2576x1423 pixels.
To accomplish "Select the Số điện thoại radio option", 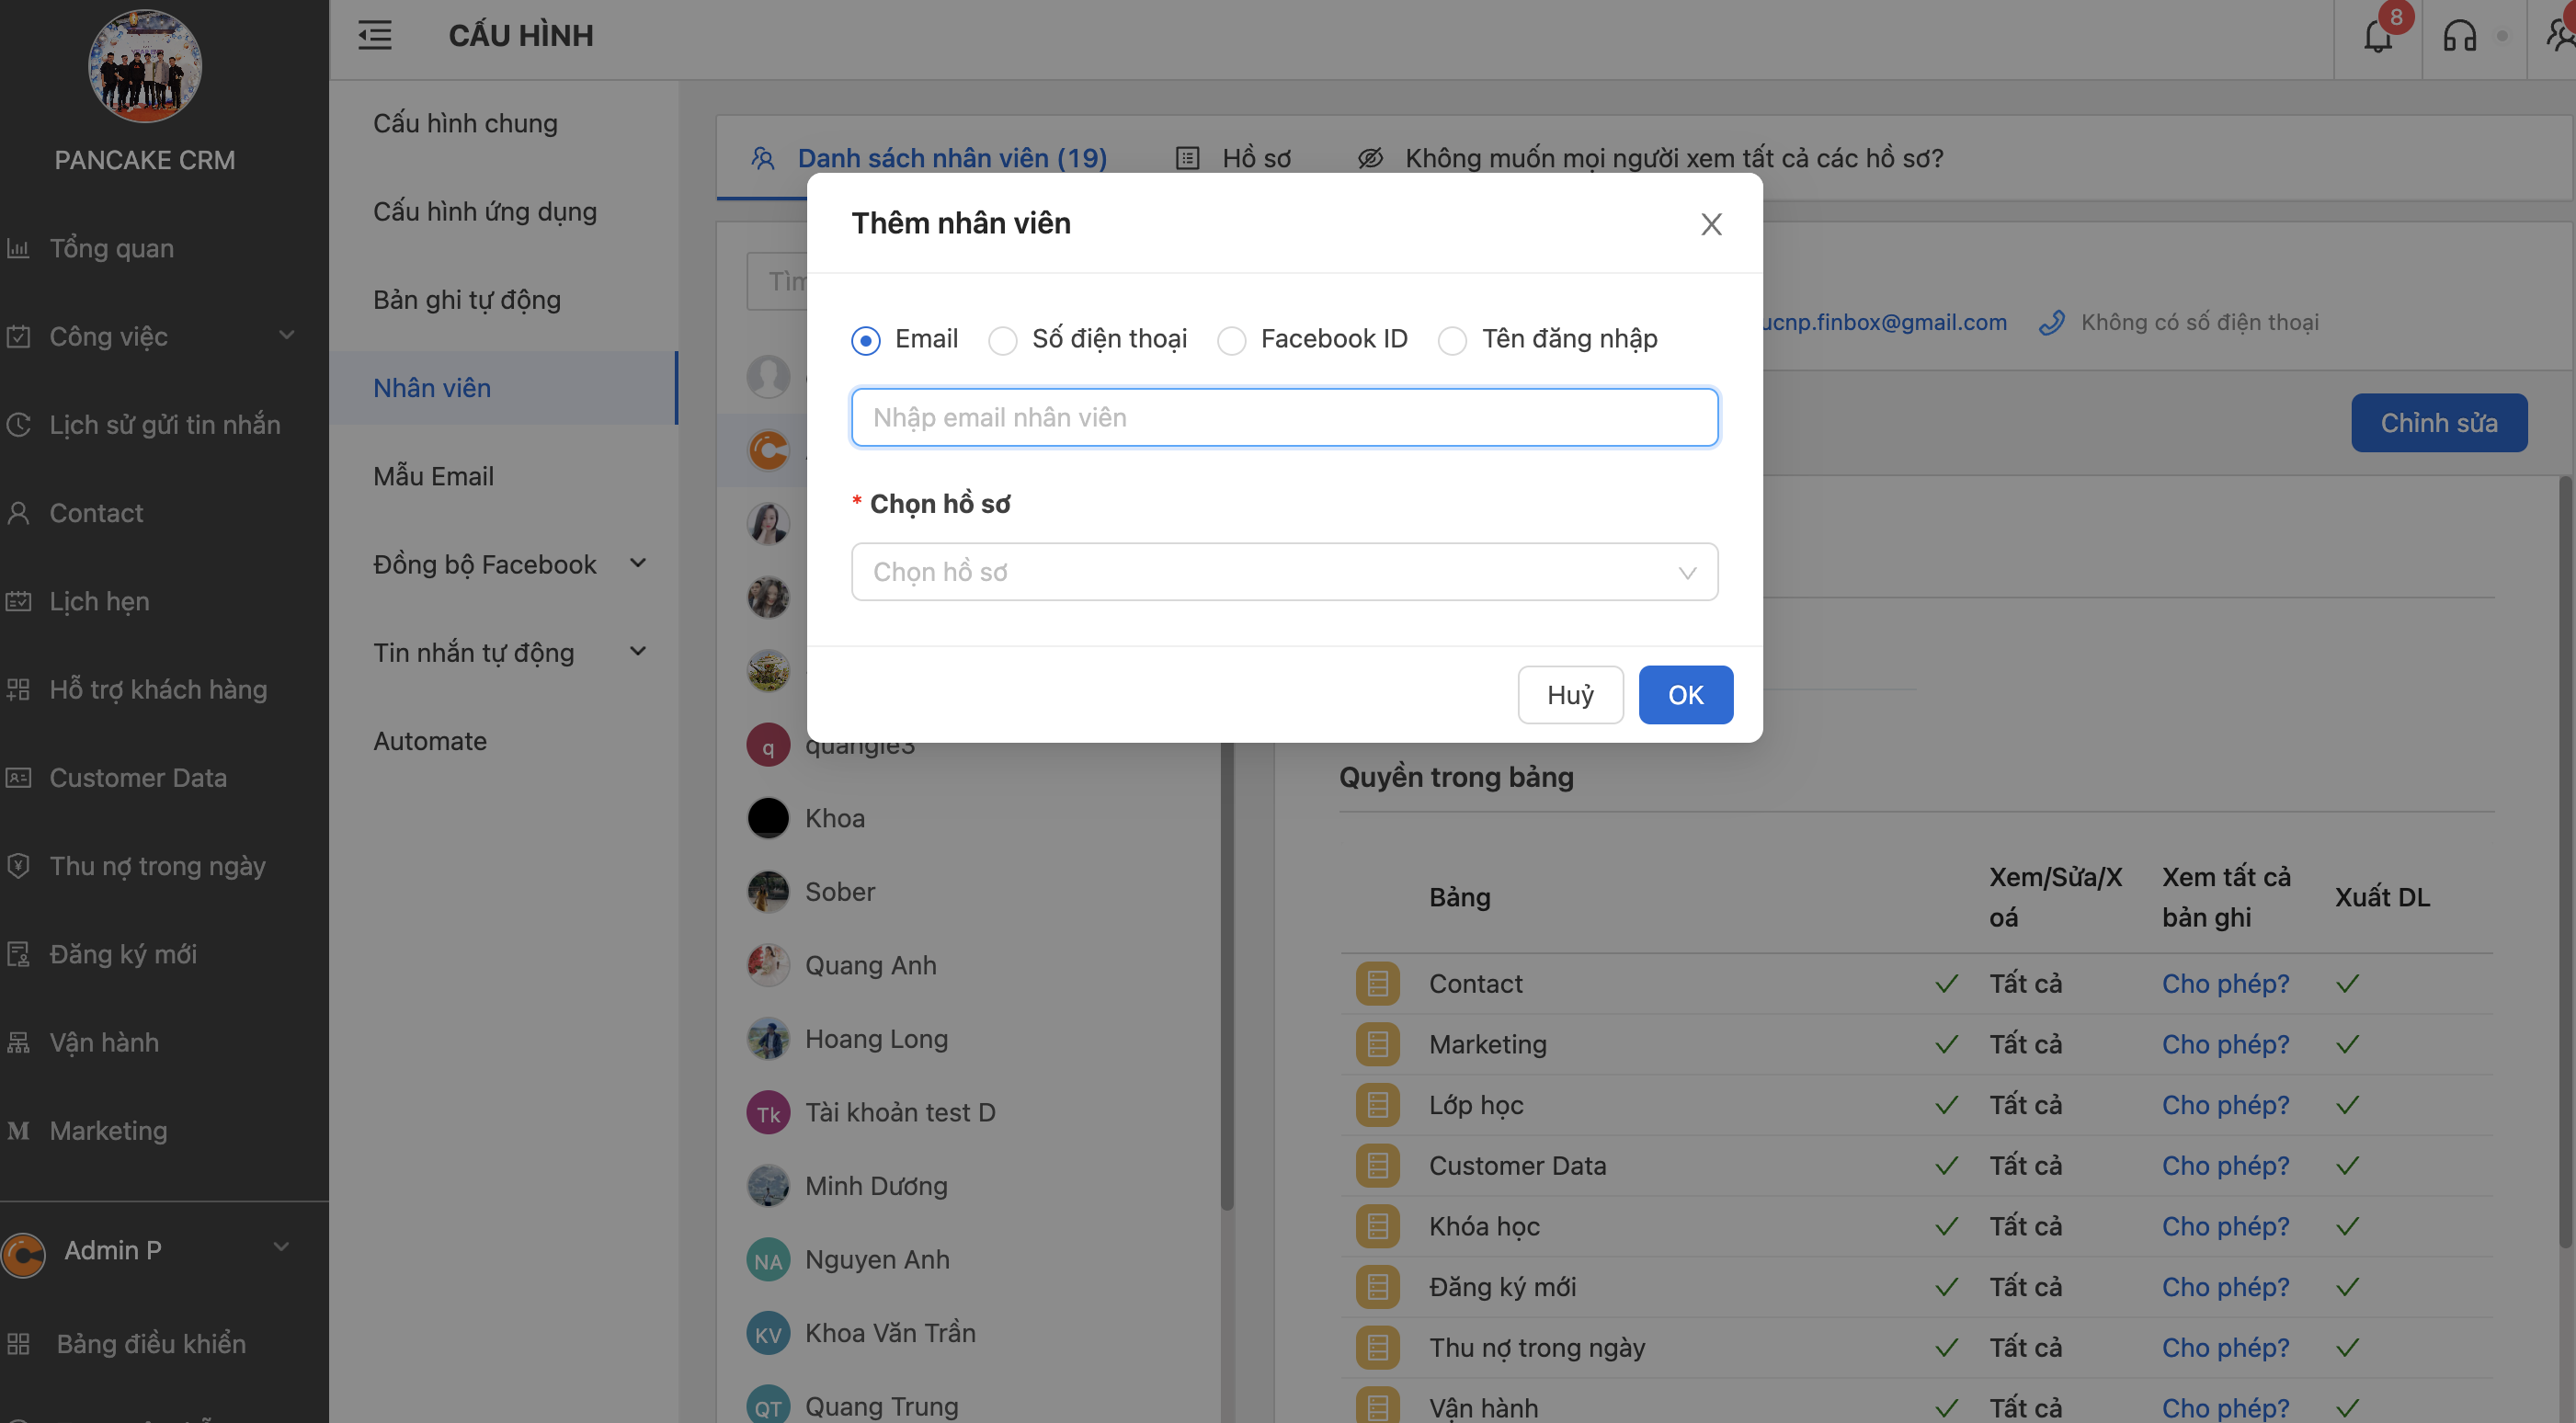I will point(1002,341).
